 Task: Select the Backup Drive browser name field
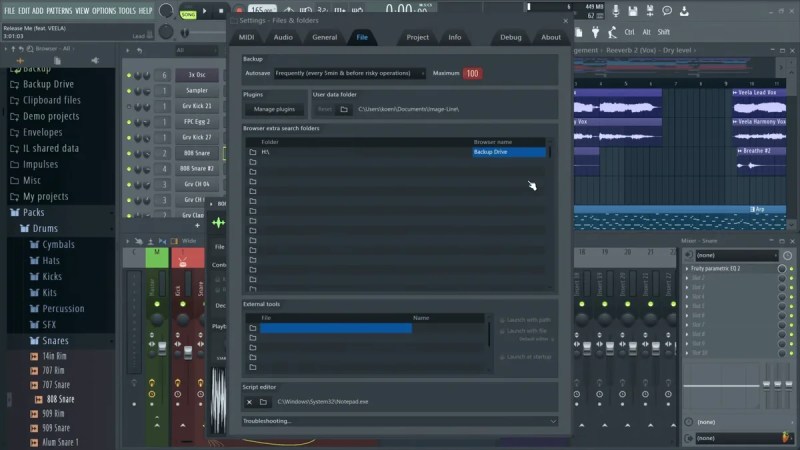coord(509,152)
